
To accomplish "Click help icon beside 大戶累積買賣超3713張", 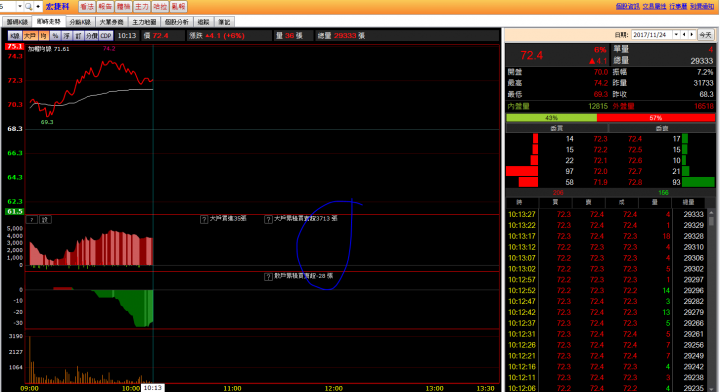I will point(268,220).
